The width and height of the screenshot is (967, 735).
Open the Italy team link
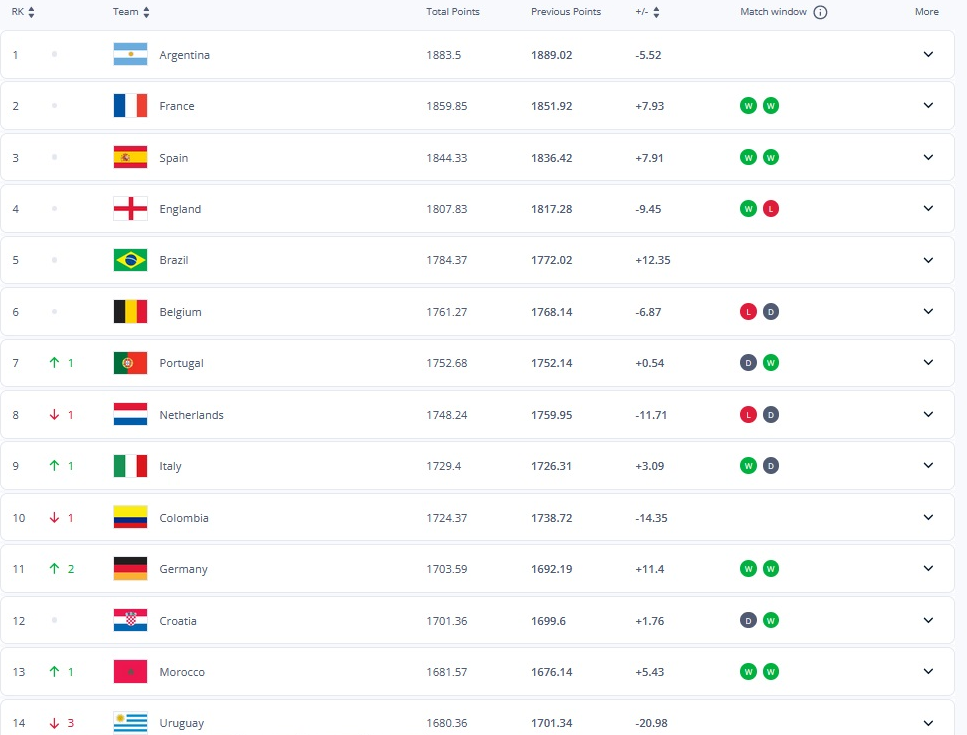(170, 466)
